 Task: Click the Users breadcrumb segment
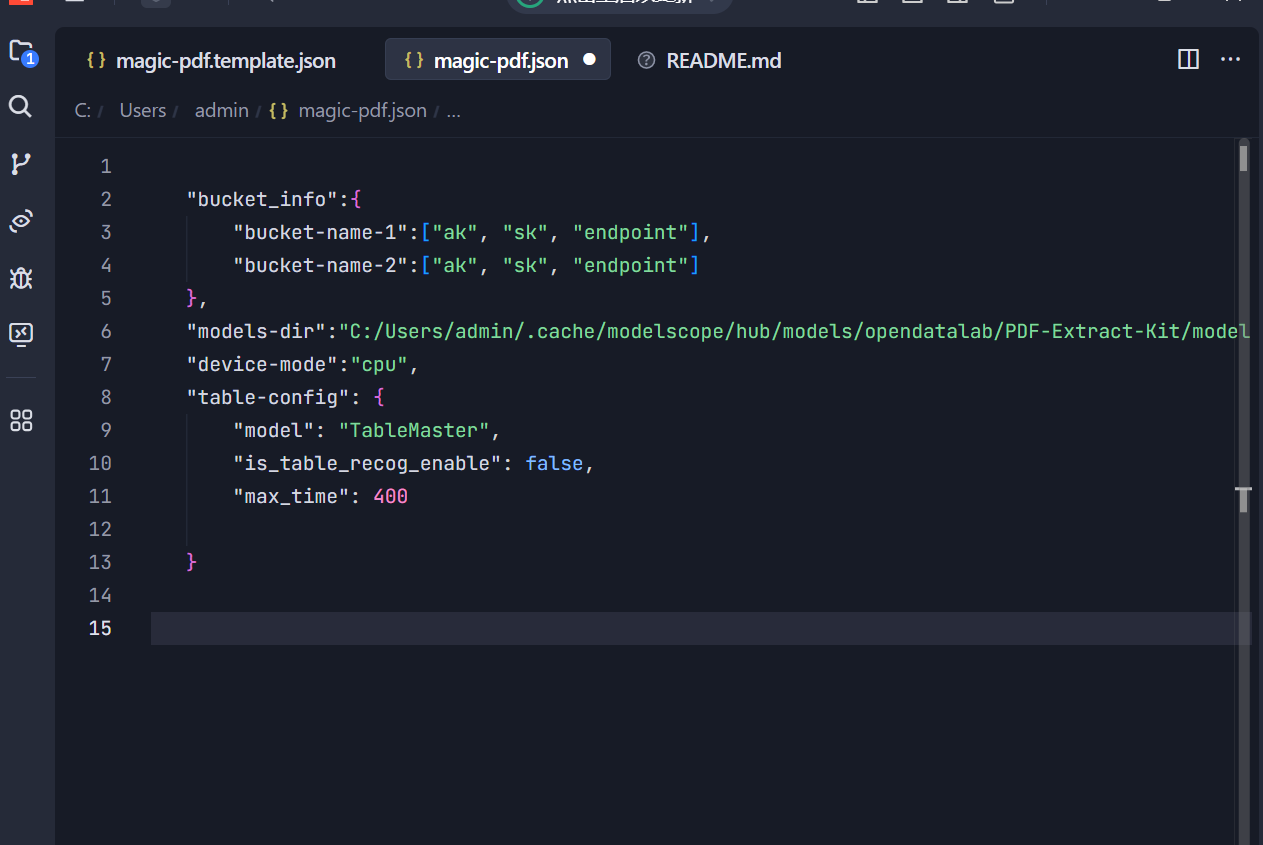(x=143, y=110)
